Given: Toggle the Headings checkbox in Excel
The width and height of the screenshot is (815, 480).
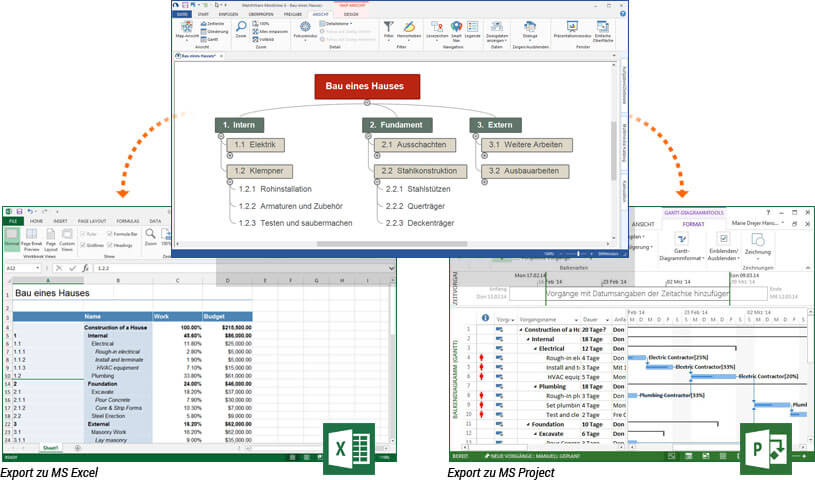Looking at the screenshot, I should tap(110, 245).
